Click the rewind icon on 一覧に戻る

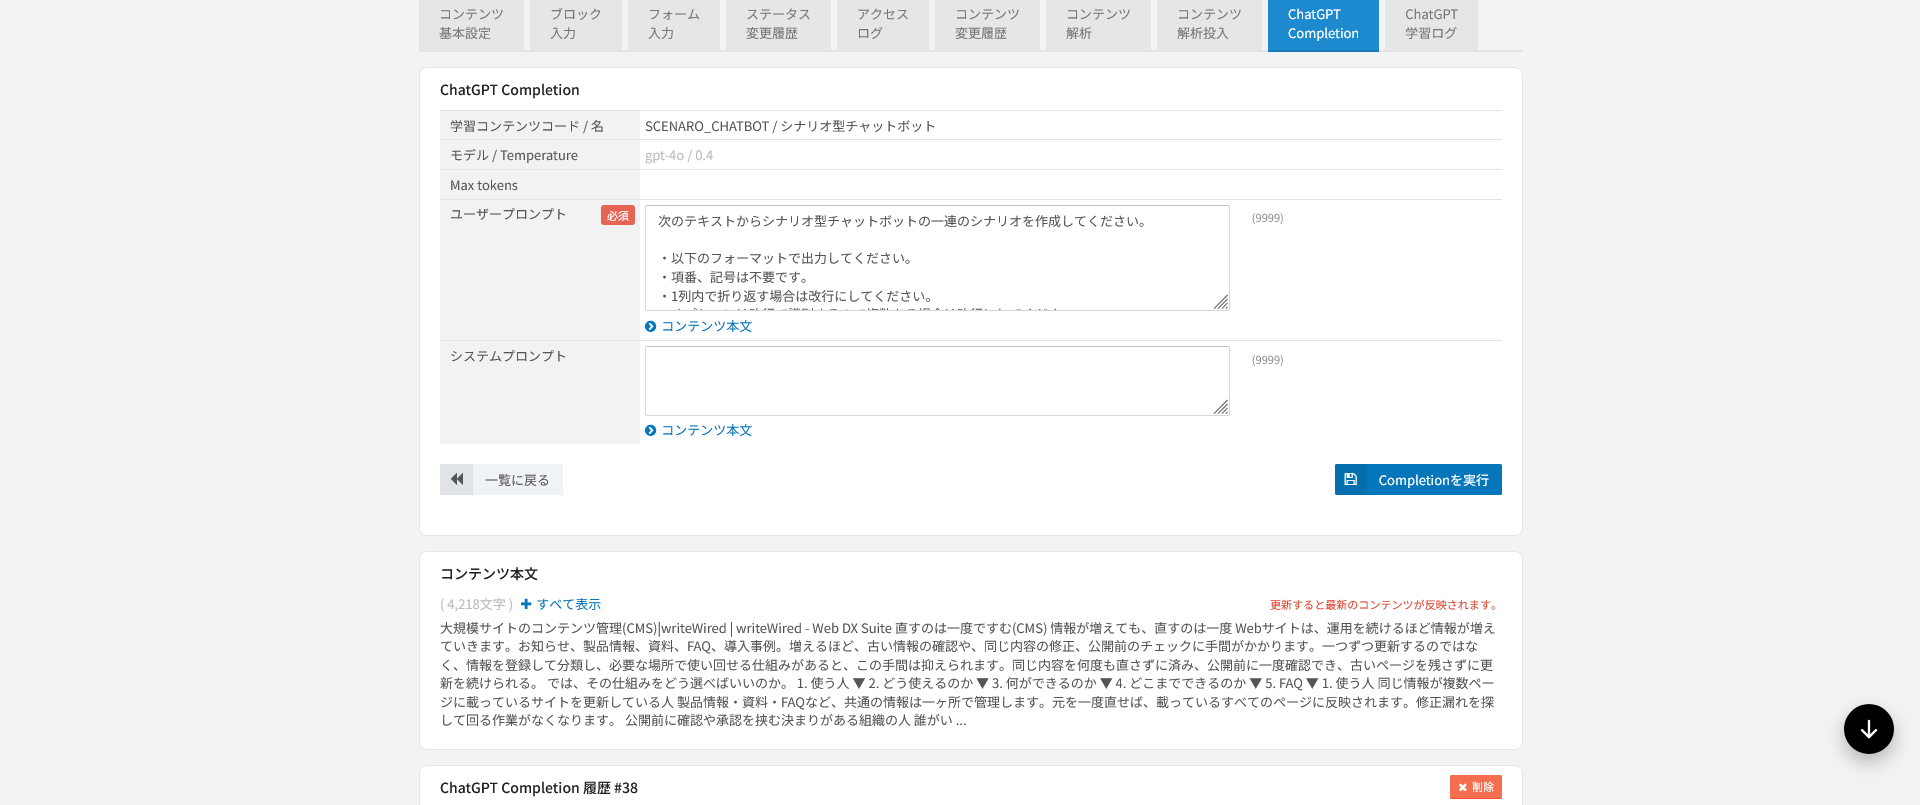tap(456, 479)
